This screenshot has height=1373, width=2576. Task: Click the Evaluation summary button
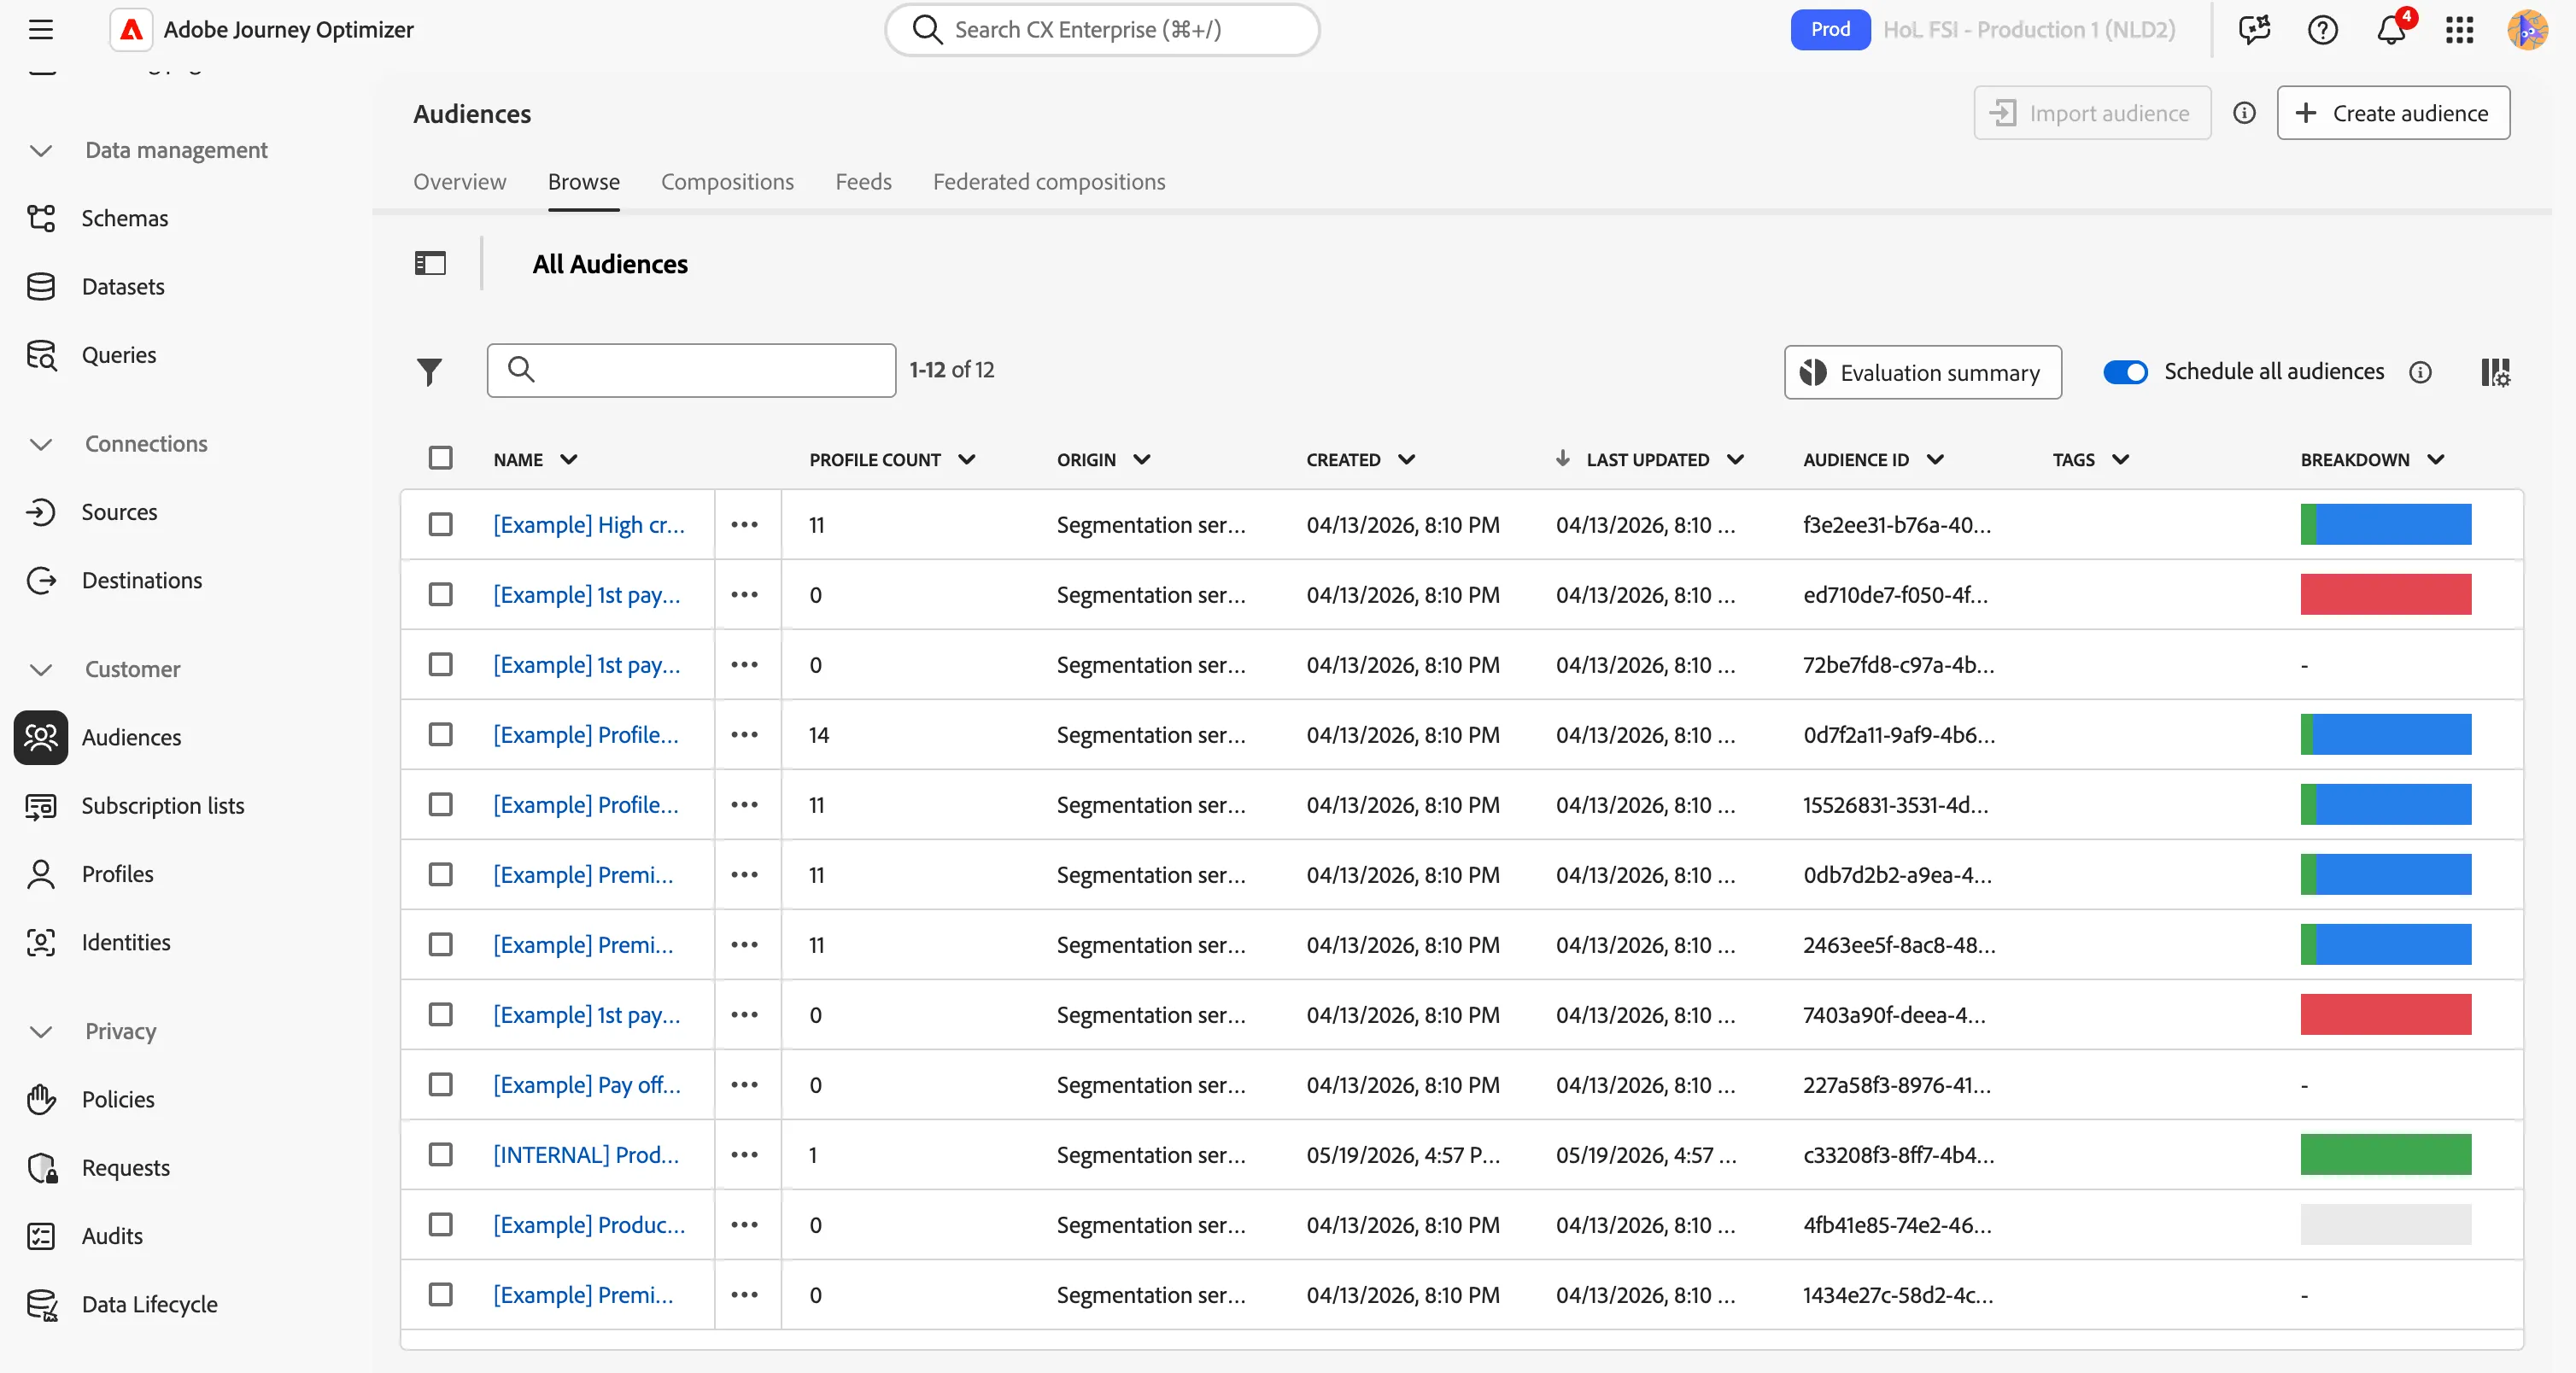1922,372
